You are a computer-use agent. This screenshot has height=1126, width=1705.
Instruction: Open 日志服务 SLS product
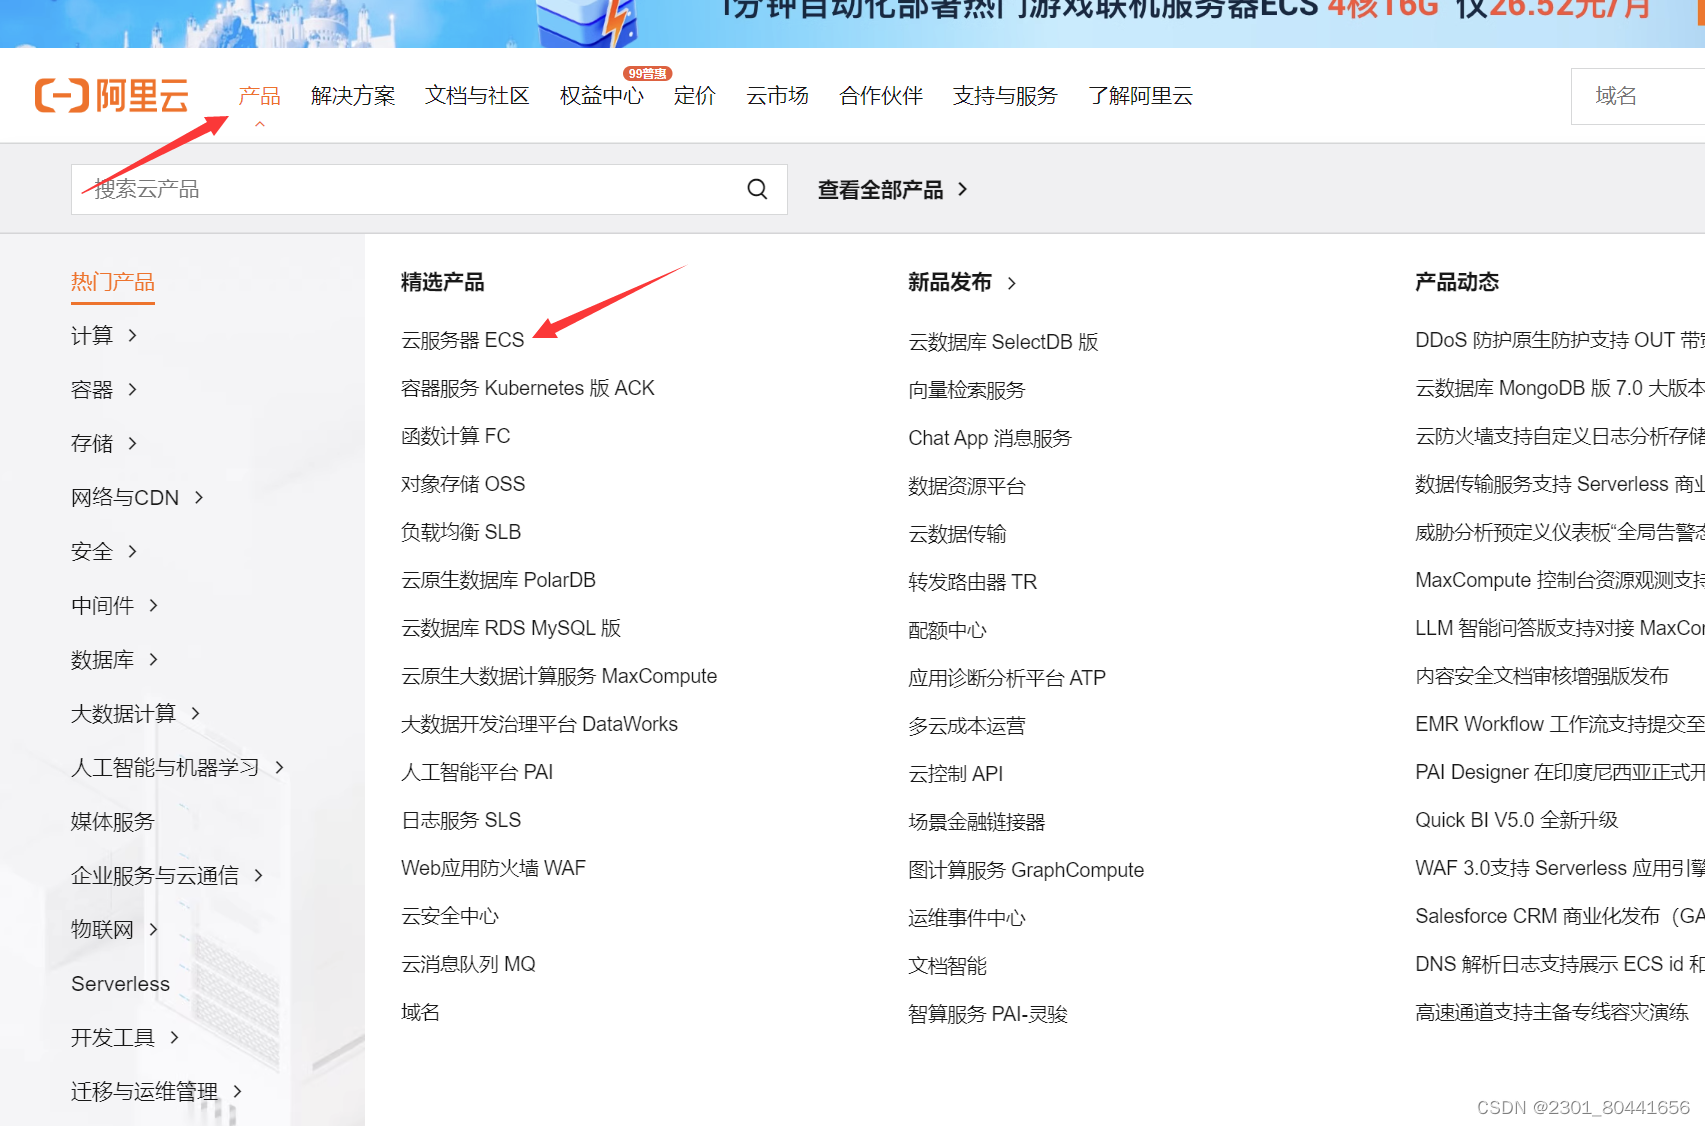click(461, 820)
